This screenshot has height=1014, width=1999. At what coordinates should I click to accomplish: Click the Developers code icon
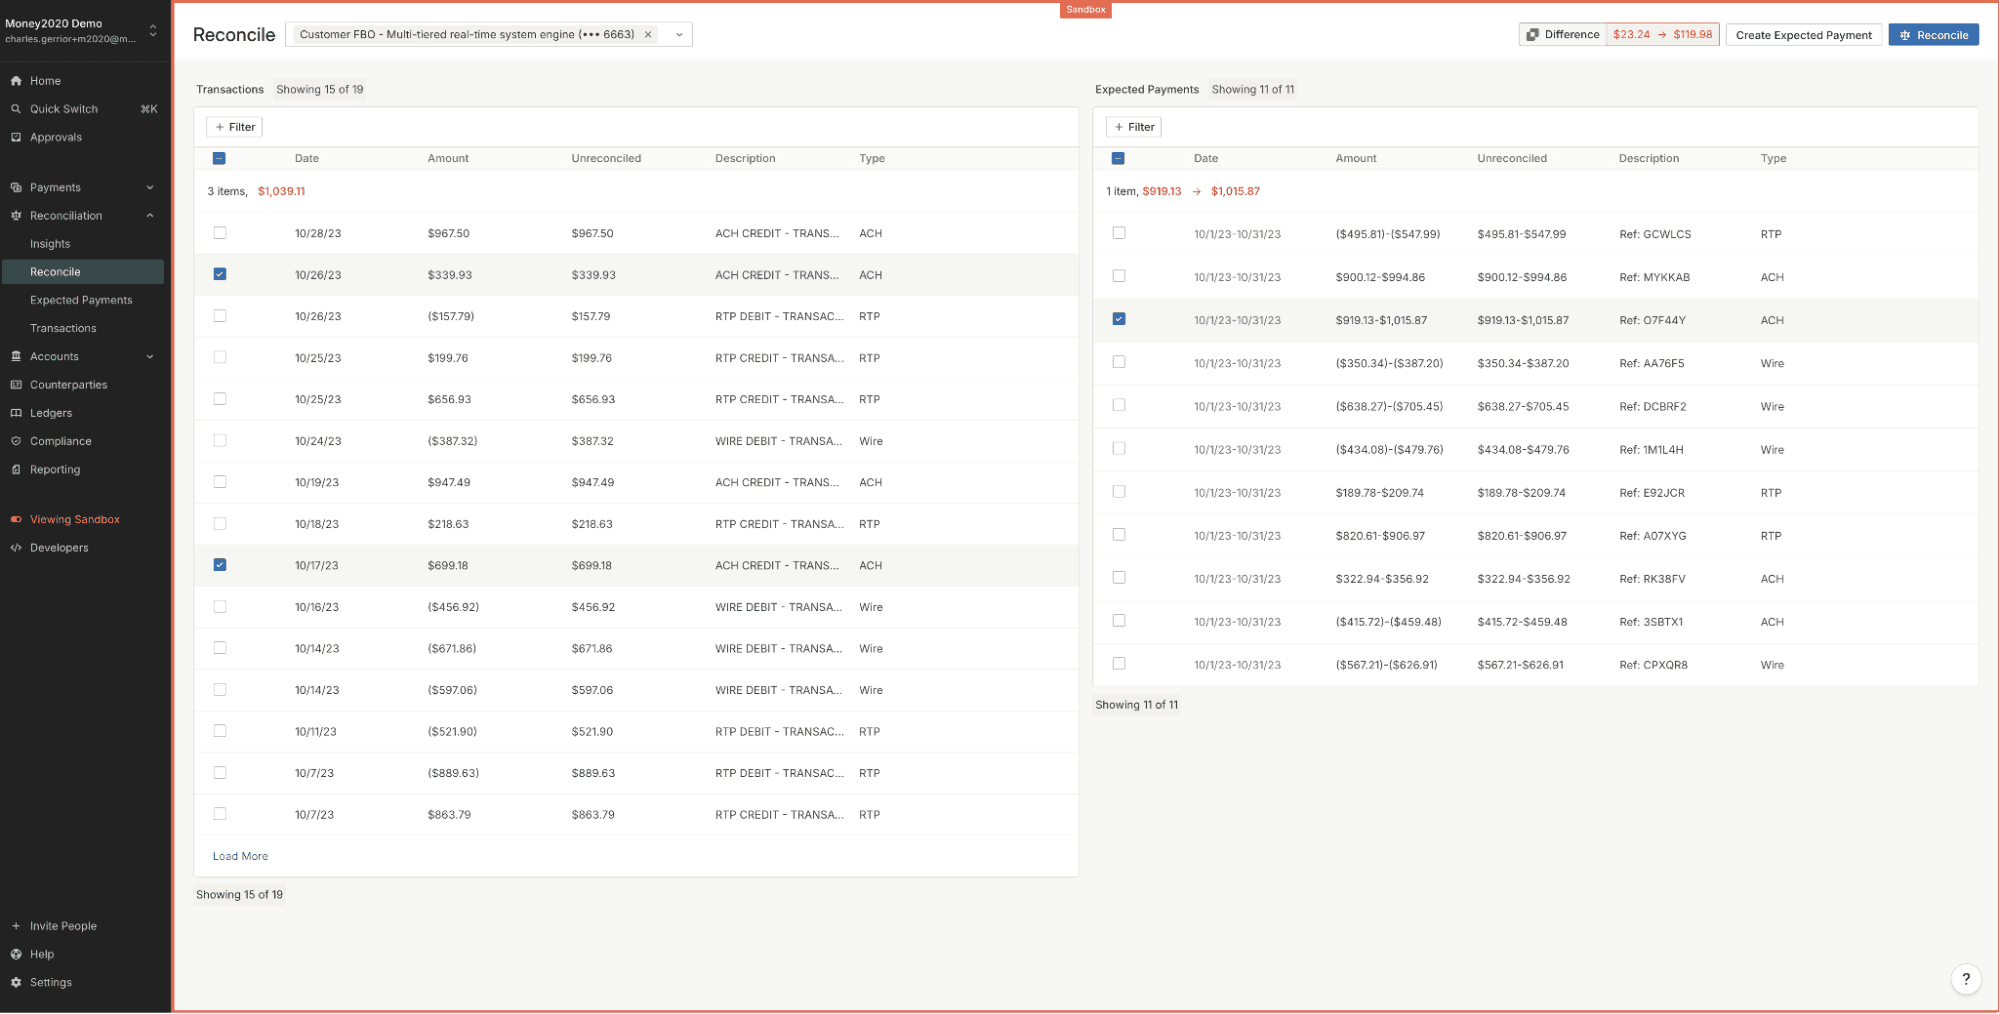tap(16, 548)
